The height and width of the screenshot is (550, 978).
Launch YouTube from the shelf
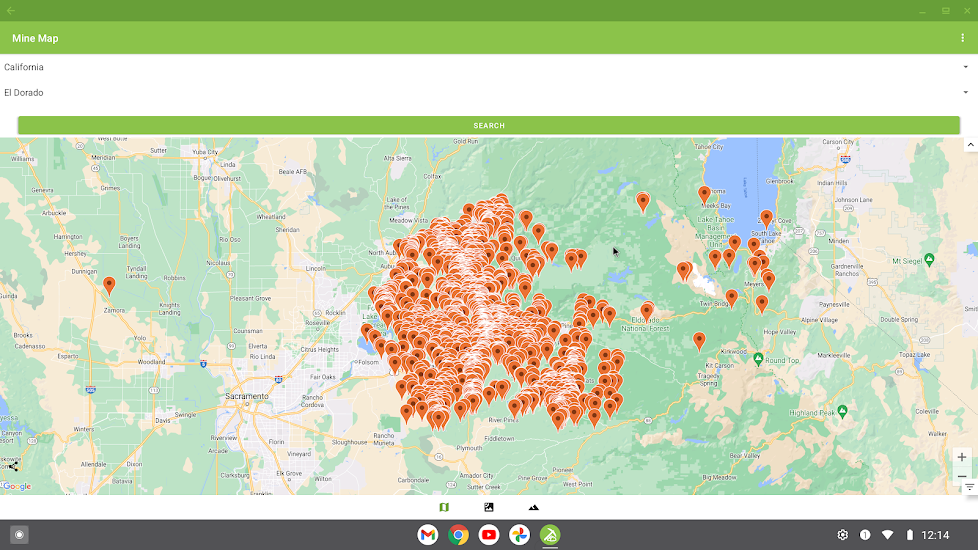tap(489, 535)
